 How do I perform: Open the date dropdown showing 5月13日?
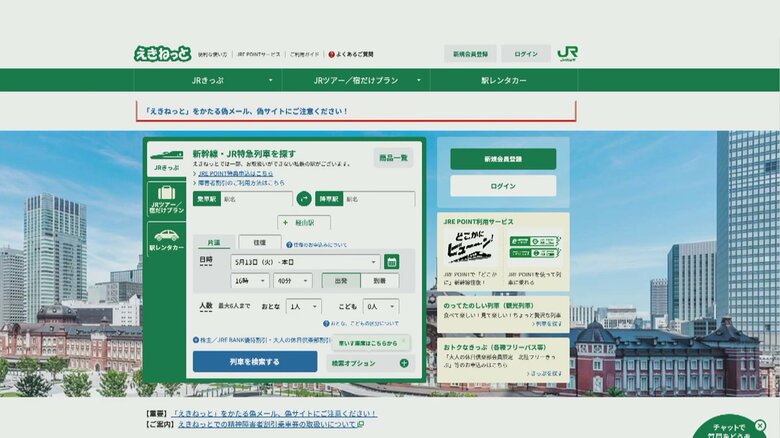pos(304,261)
